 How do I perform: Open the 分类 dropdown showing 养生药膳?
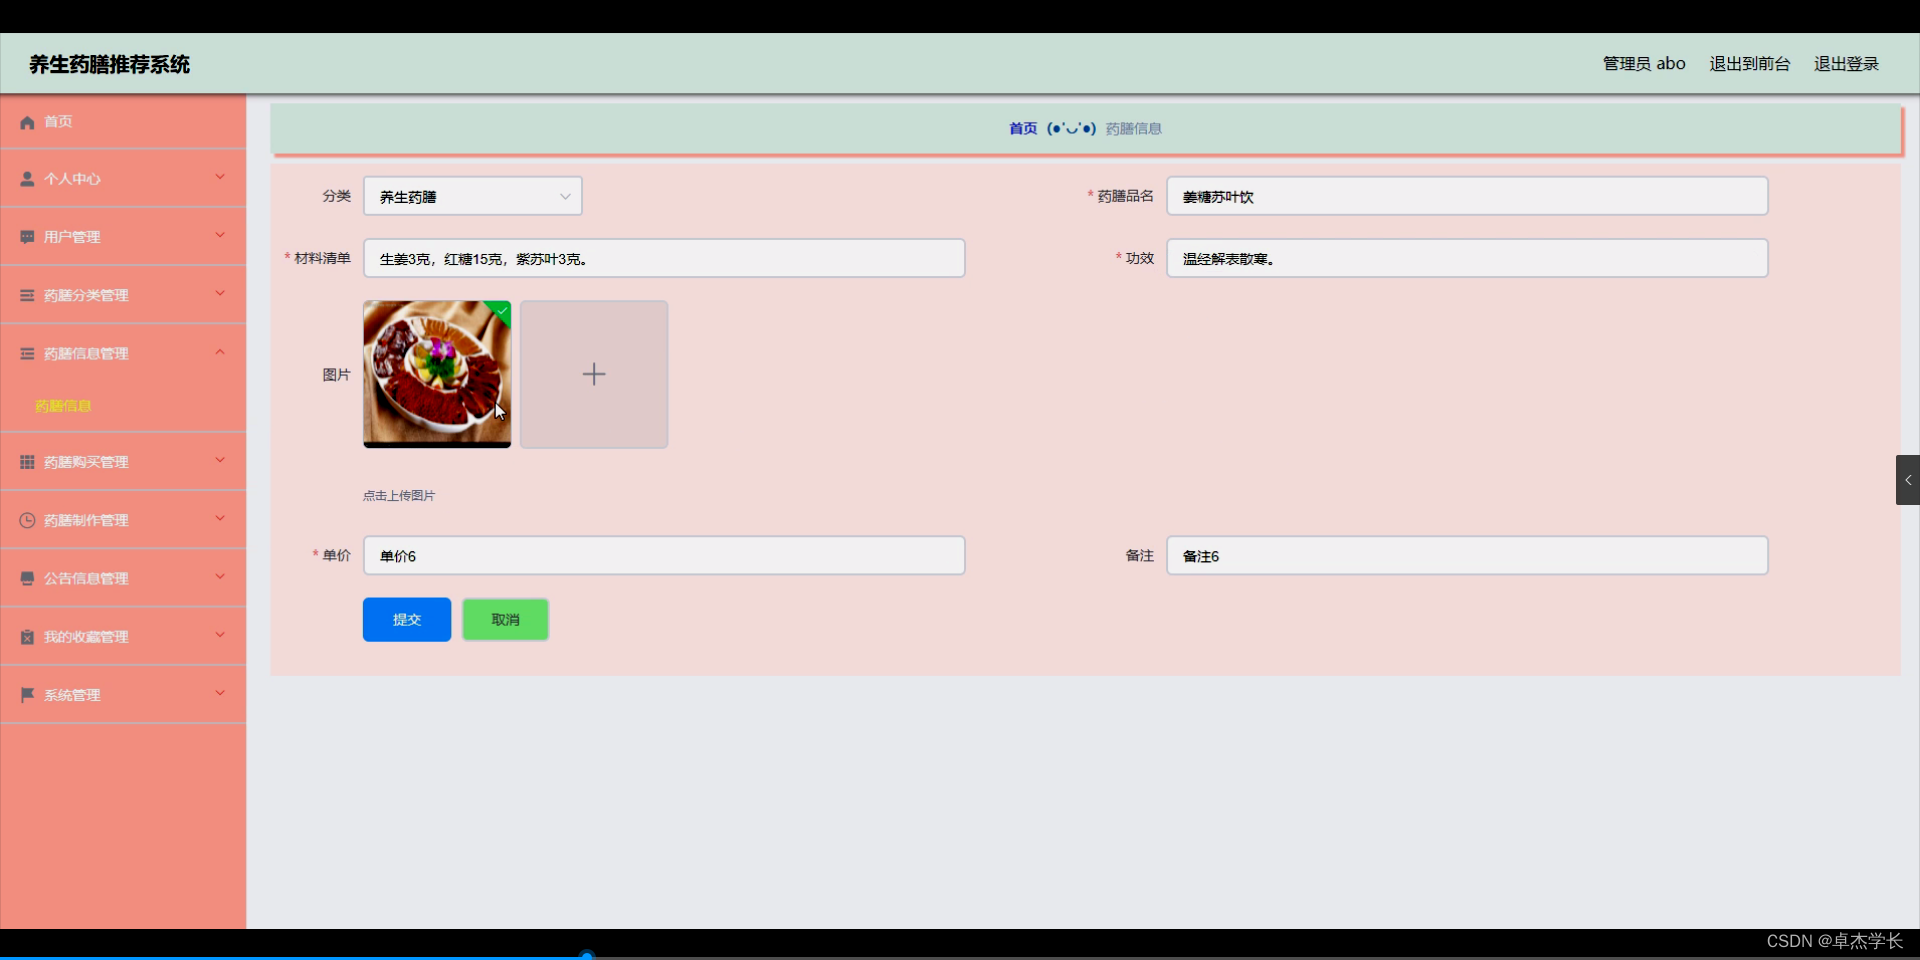473,196
